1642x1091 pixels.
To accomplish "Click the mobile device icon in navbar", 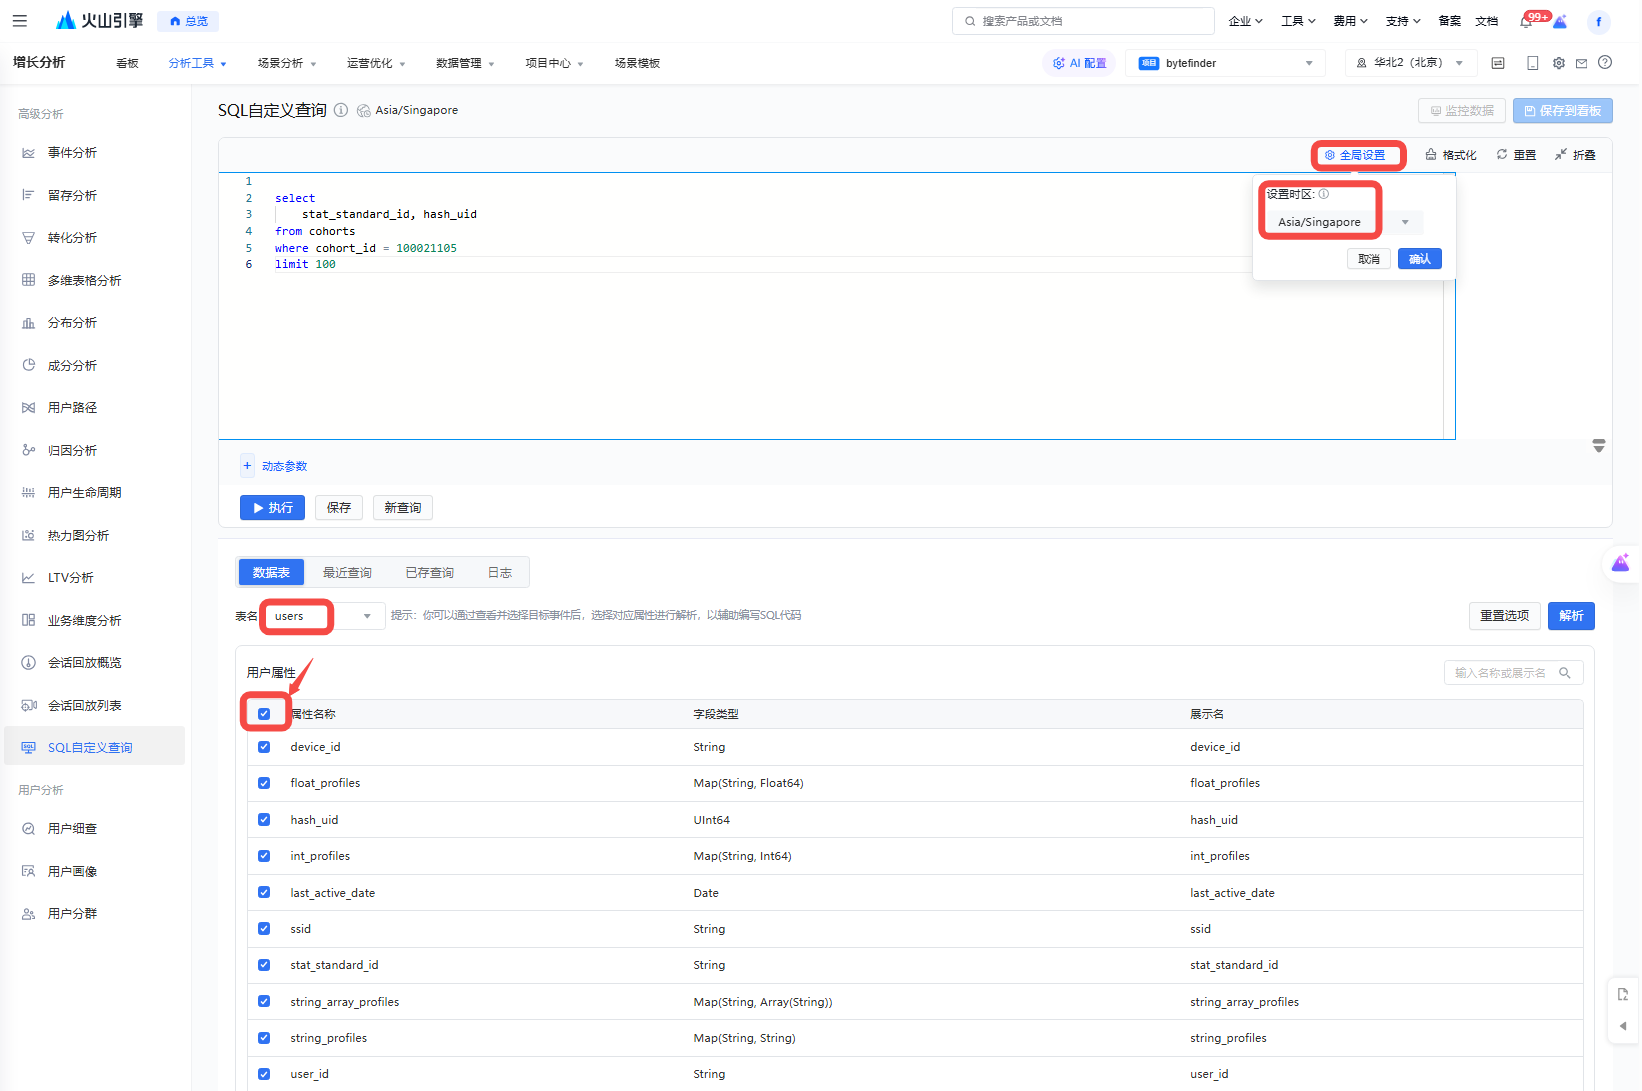I will [x=1532, y=63].
